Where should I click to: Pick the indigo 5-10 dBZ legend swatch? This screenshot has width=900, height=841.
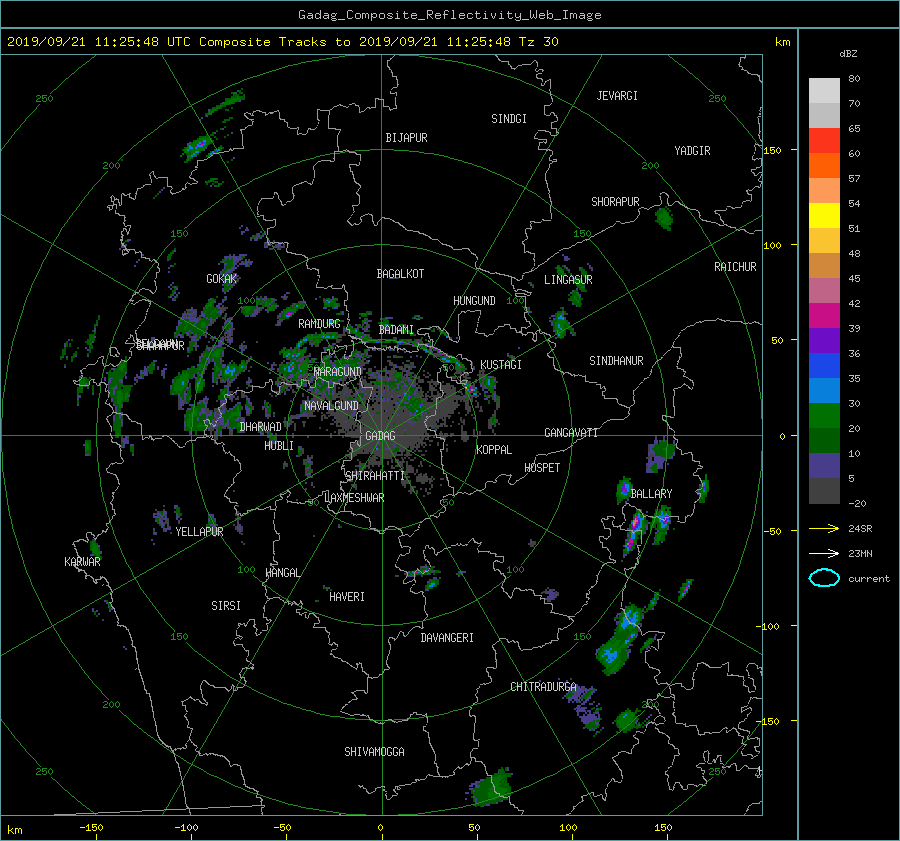pos(824,465)
